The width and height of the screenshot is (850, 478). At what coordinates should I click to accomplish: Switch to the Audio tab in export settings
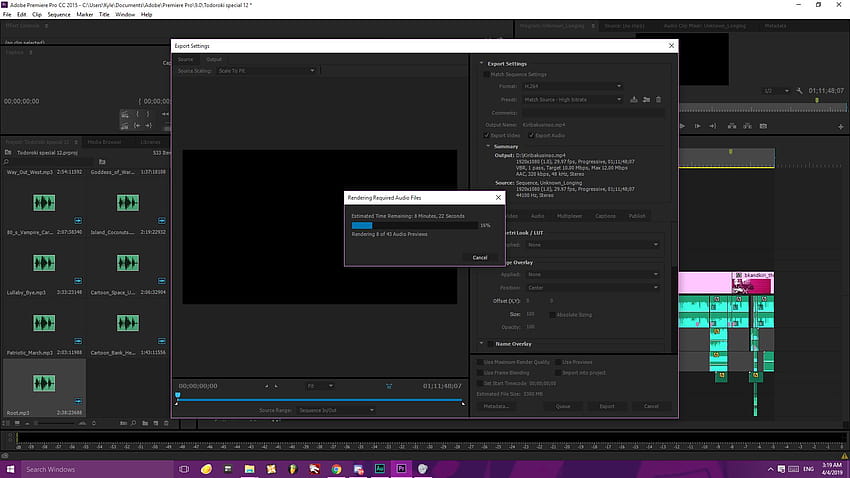pos(537,216)
